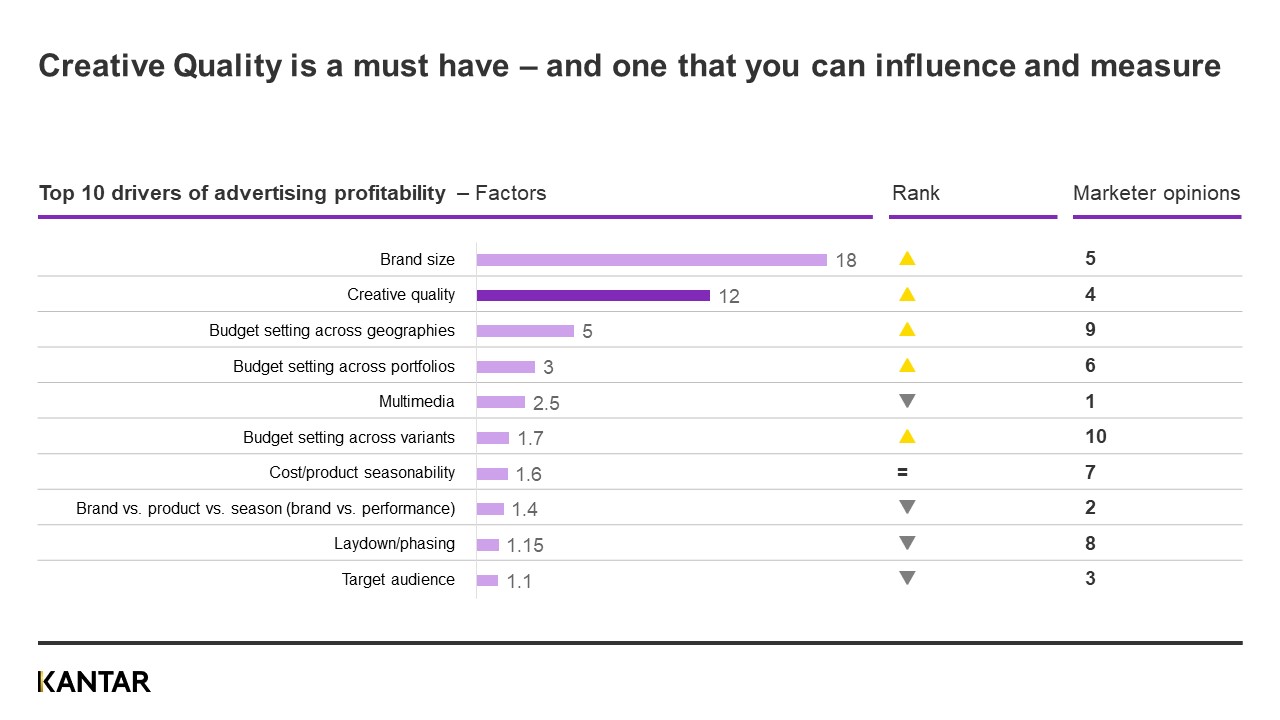This screenshot has width=1280, height=720.
Task: Click the gray down arrow for Laydown/phasing
Action: [x=907, y=543]
